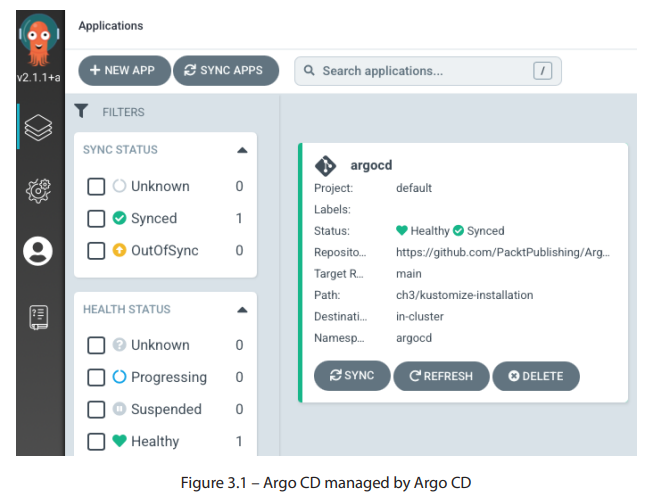Screen dimensions: 667x498
Task: Click the NEW APP button
Action: click(x=124, y=71)
